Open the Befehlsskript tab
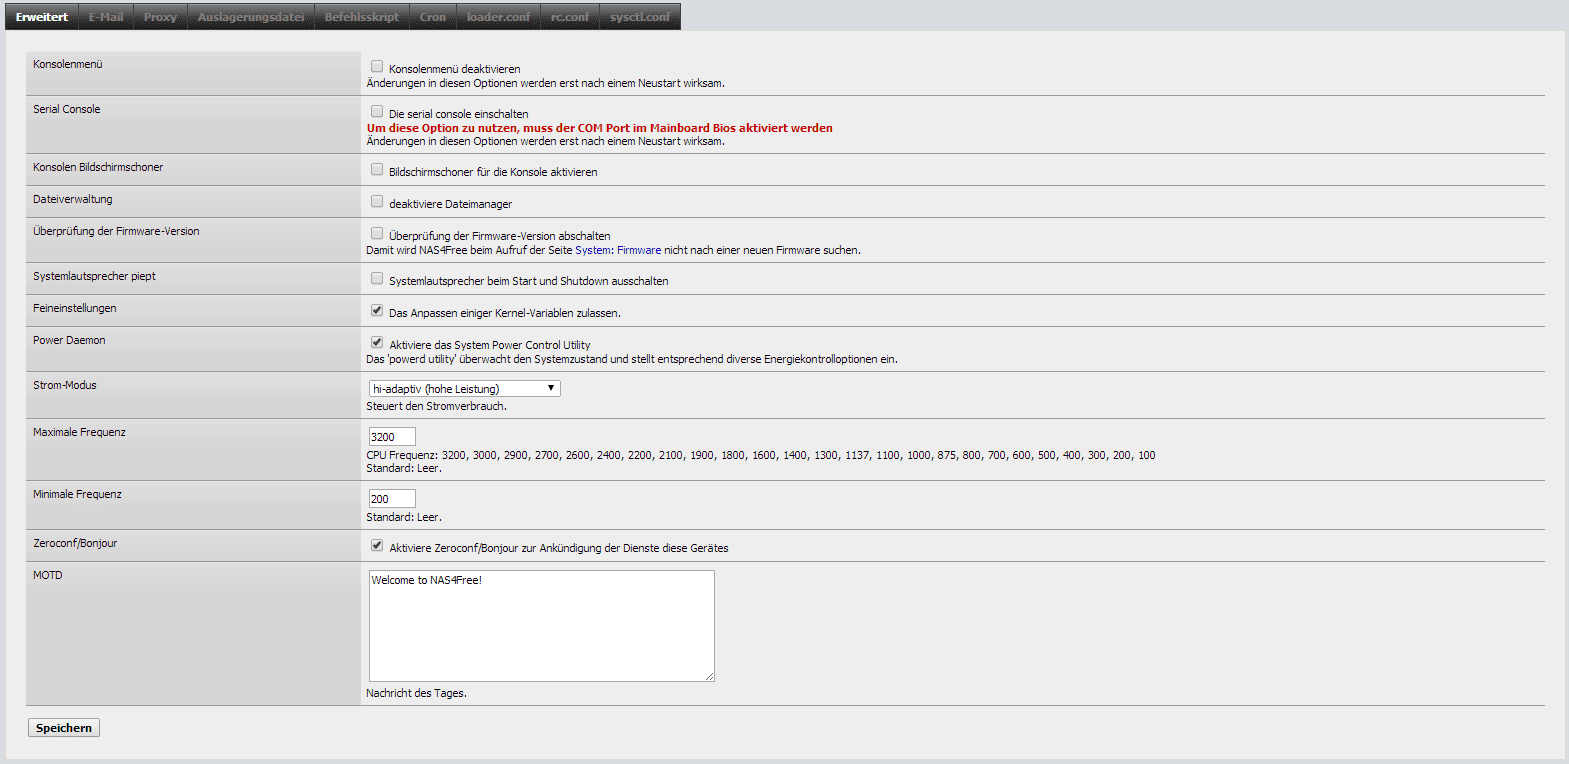 (361, 17)
